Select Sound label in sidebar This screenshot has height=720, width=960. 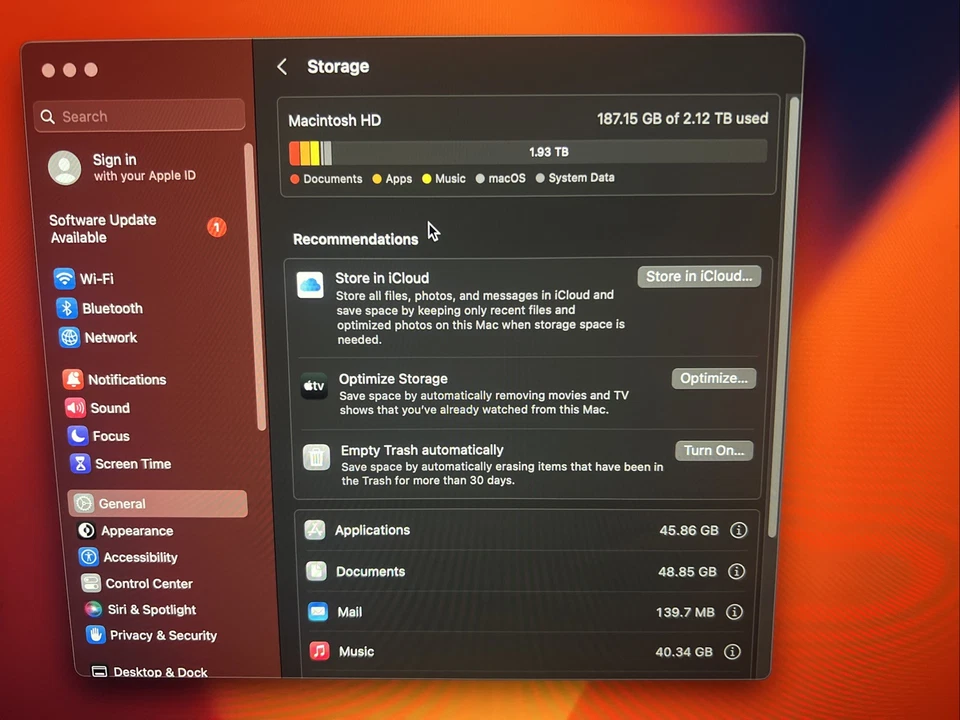[x=110, y=408]
